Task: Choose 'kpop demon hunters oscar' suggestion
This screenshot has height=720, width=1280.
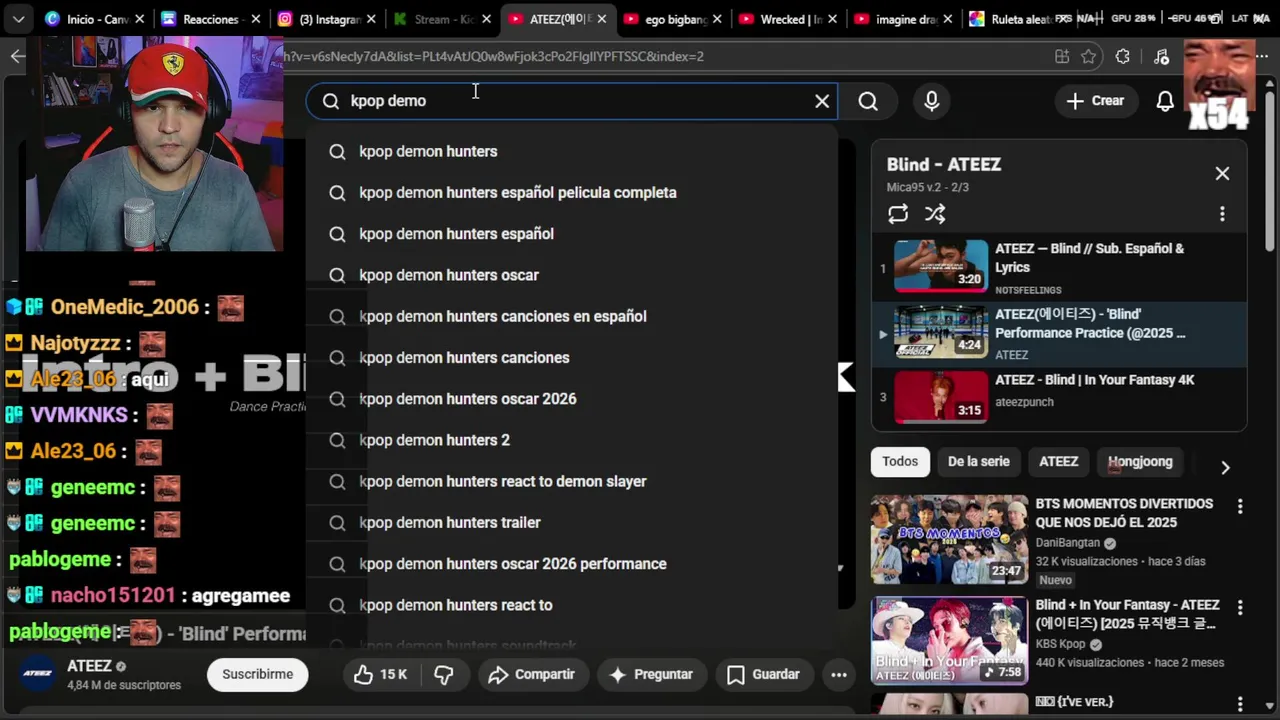Action: [x=571, y=275]
